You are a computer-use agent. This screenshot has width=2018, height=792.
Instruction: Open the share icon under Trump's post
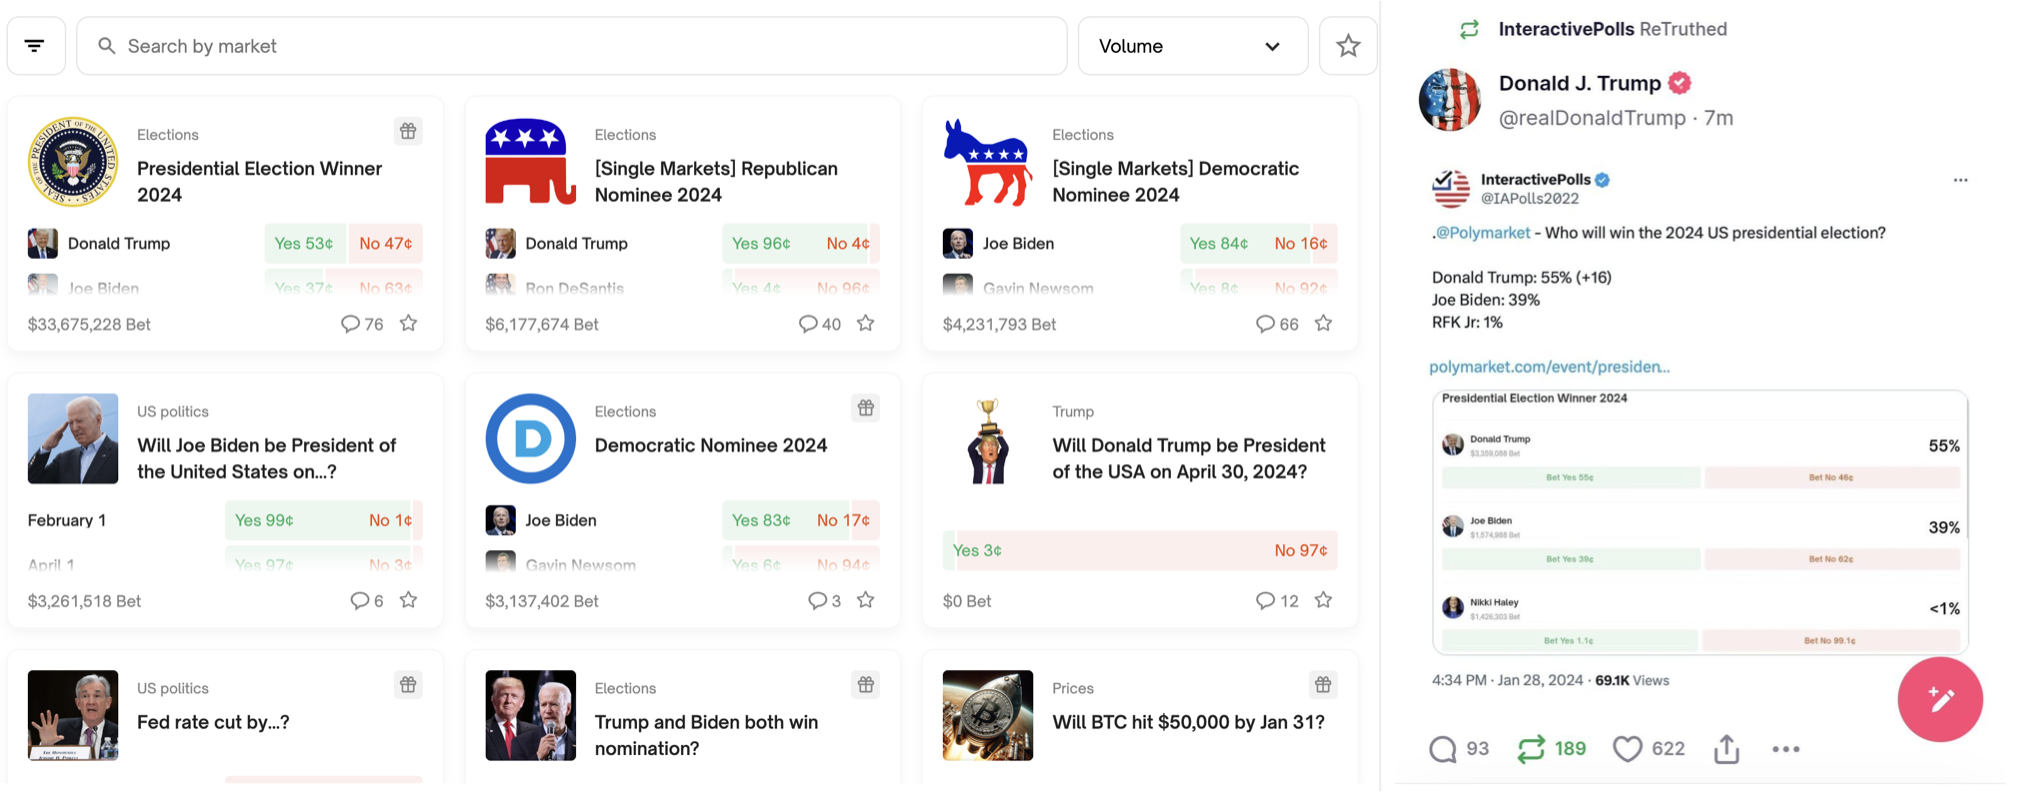1725,748
